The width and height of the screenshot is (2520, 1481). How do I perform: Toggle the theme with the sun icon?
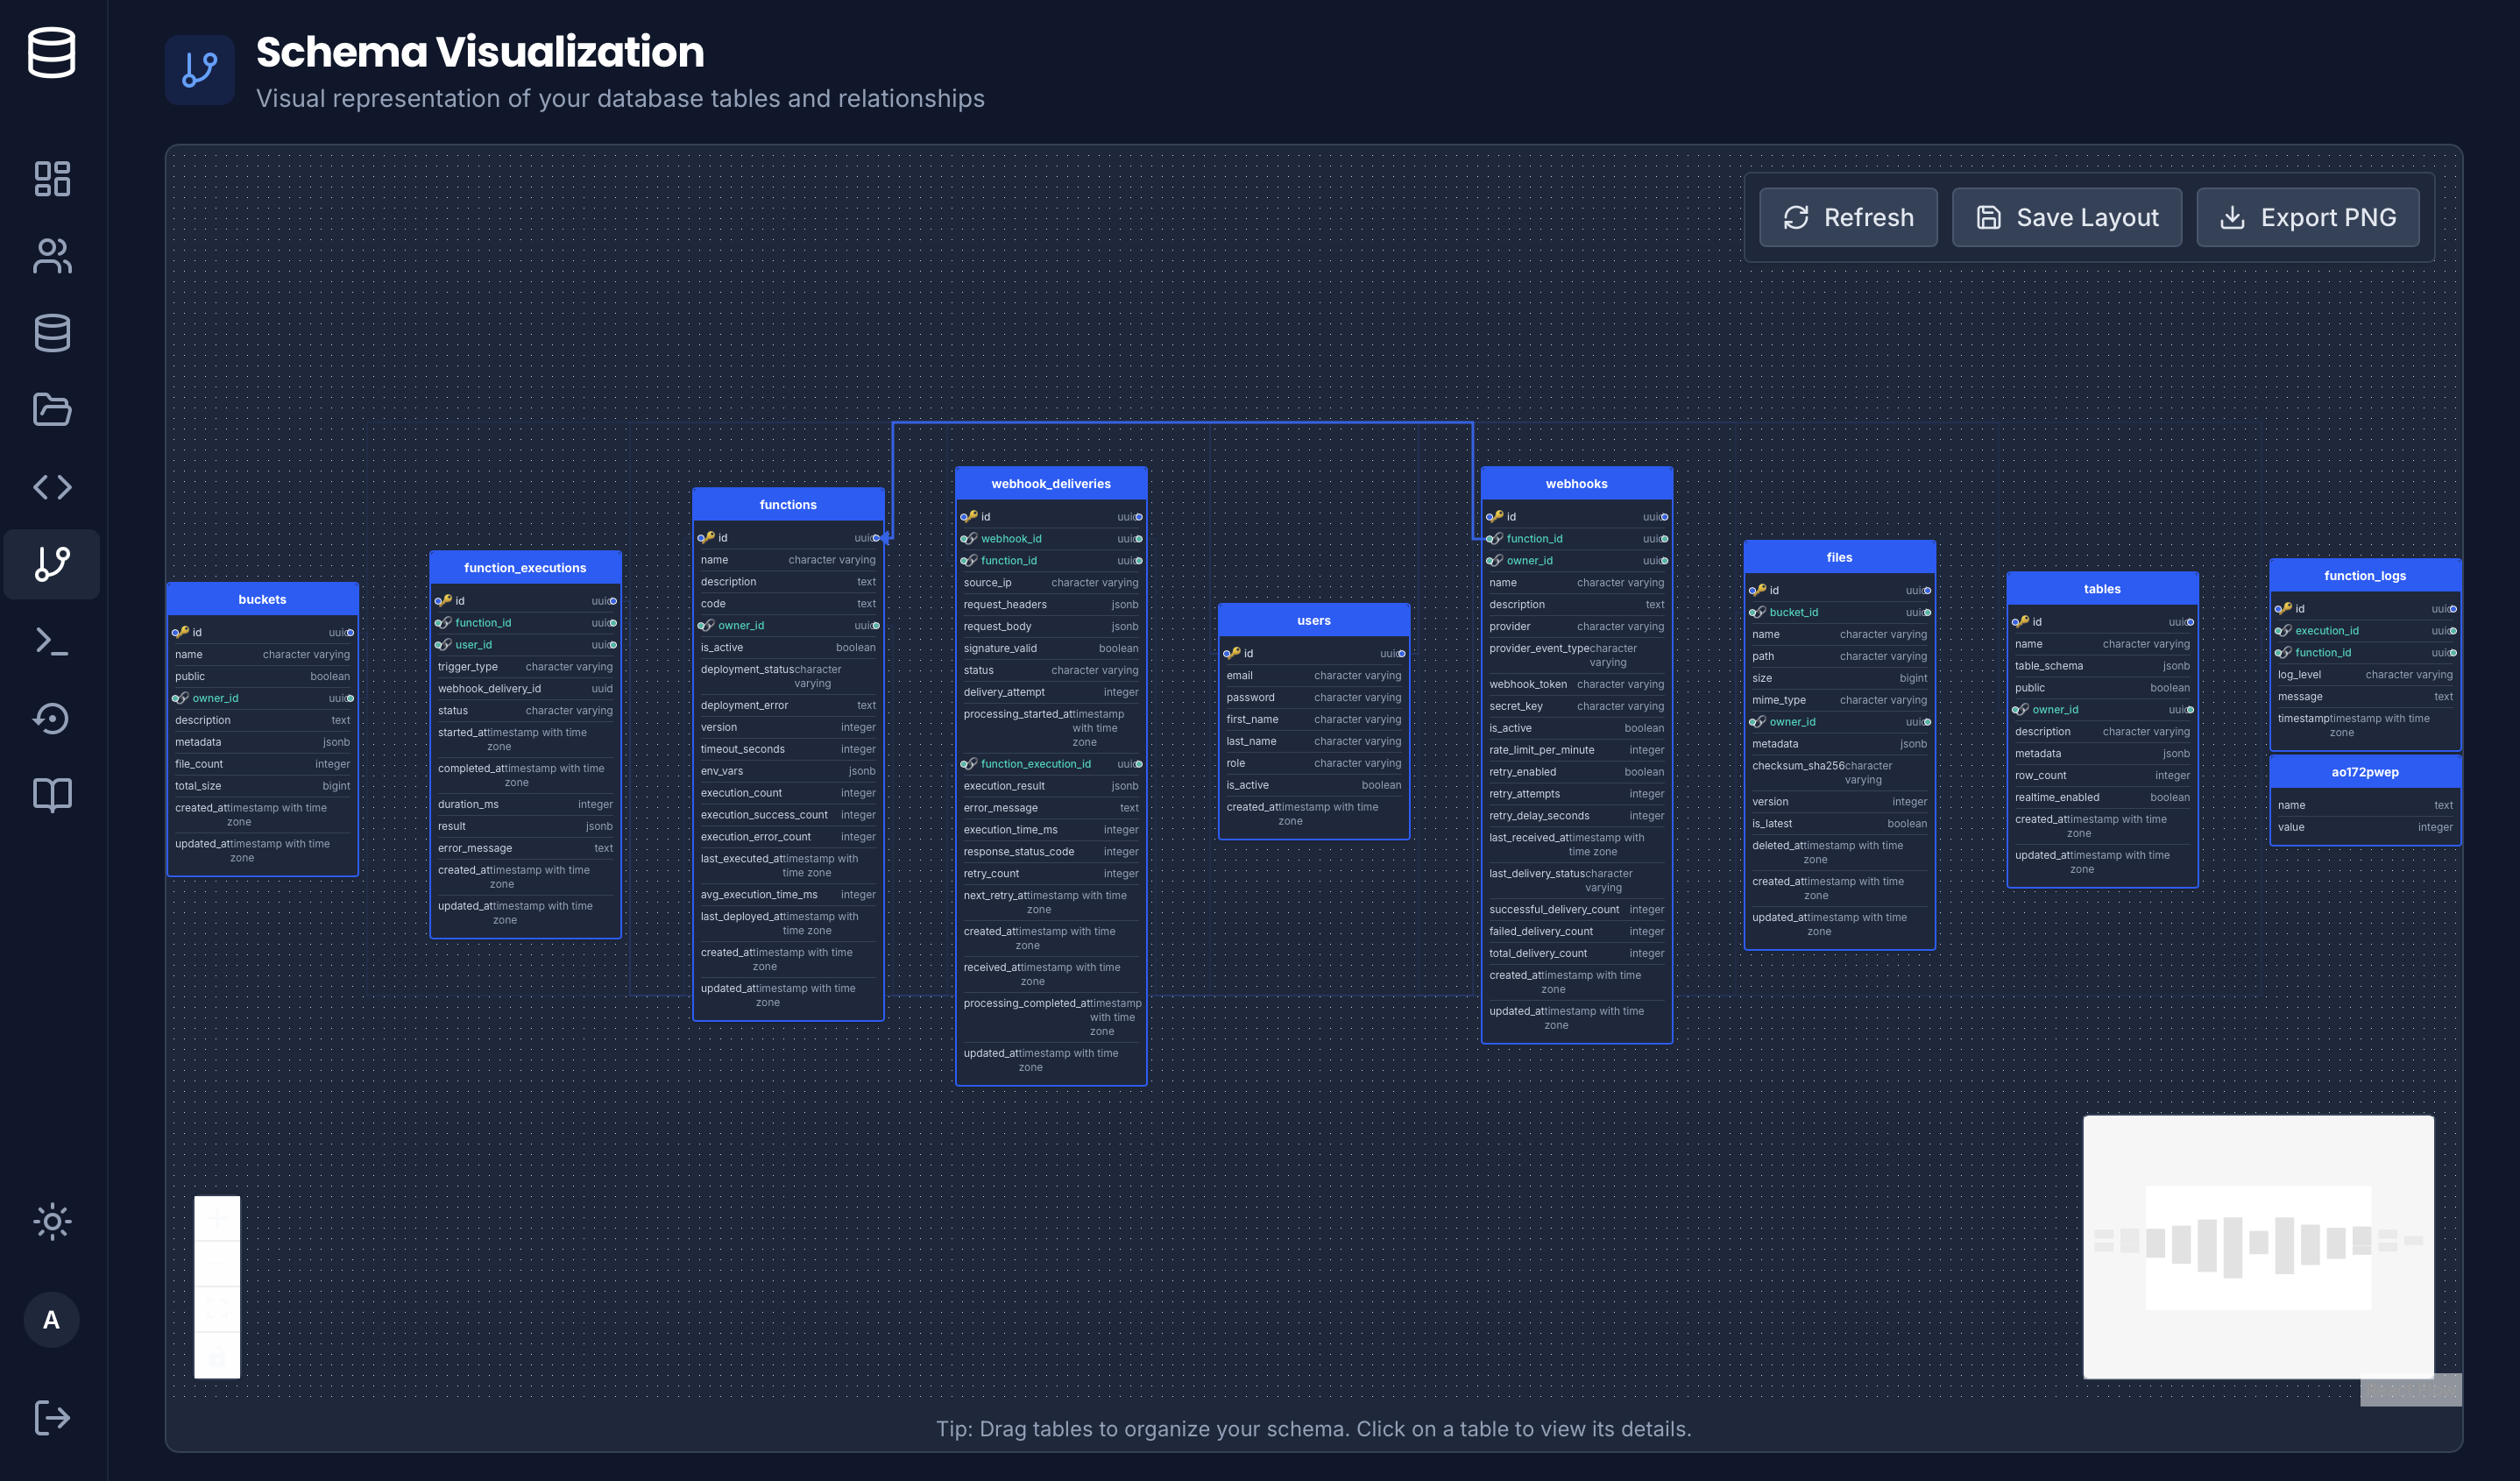click(x=52, y=1221)
